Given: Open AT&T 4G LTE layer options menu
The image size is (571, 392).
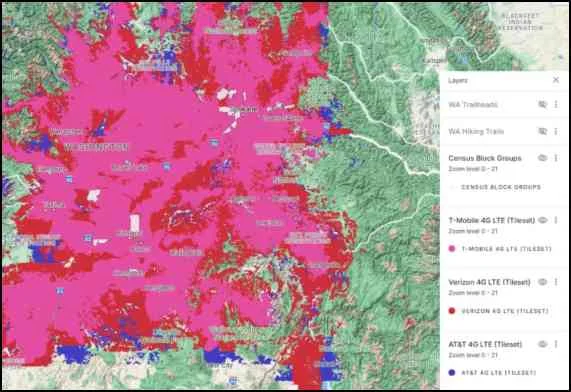Looking at the screenshot, I should (556, 344).
